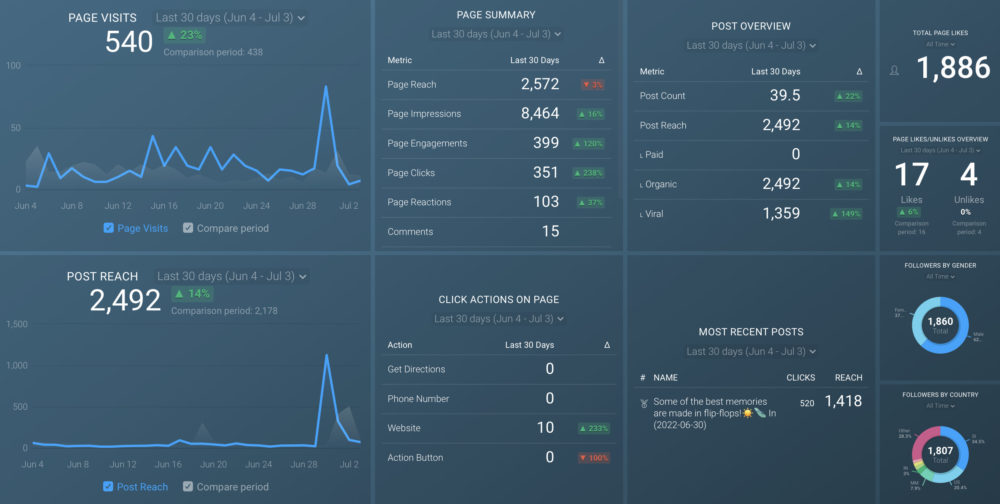Select the Page Impressions row
Viewport: 1000px width, 504px height.
[x=496, y=114]
